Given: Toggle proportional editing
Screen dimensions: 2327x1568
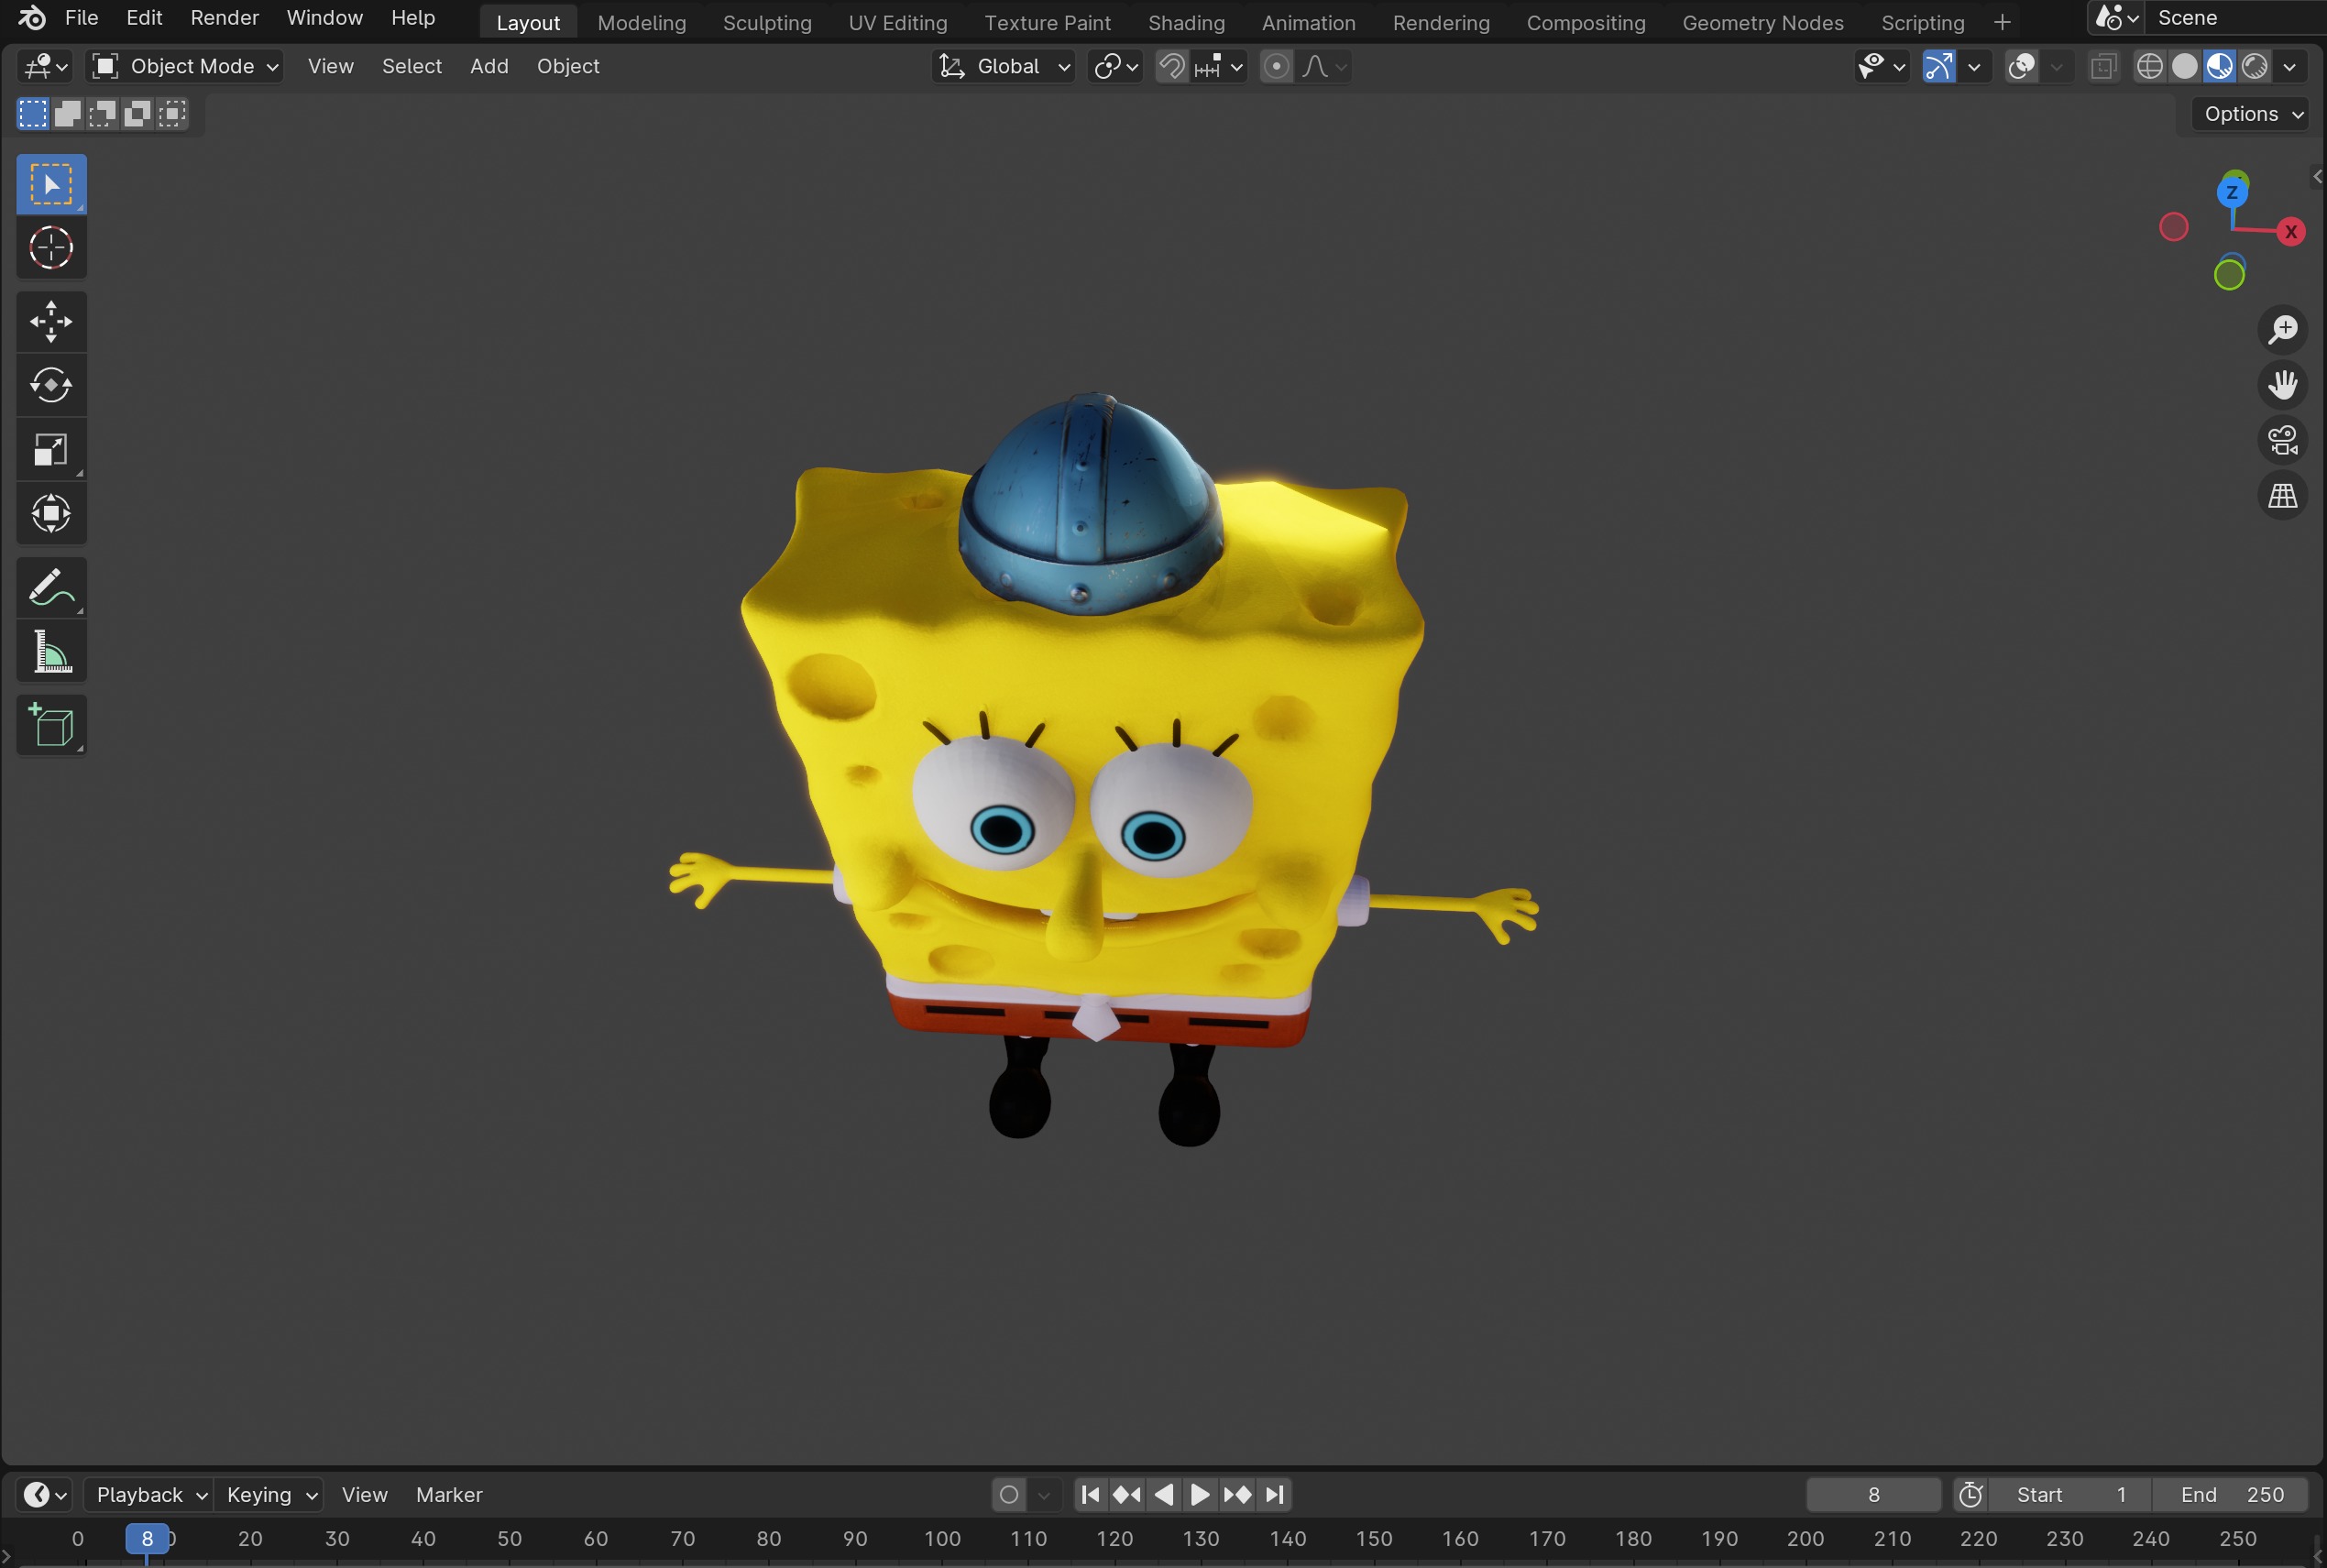Looking at the screenshot, I should [x=1276, y=66].
